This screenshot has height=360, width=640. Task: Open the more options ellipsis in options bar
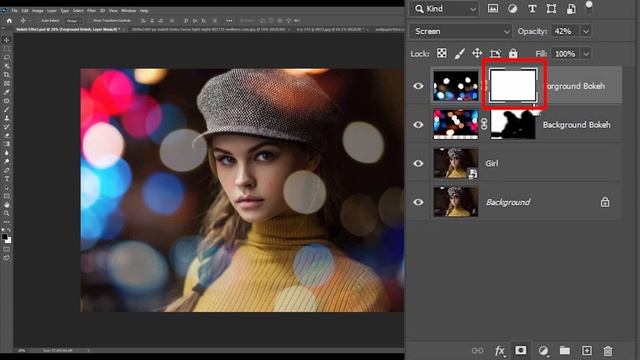point(229,20)
